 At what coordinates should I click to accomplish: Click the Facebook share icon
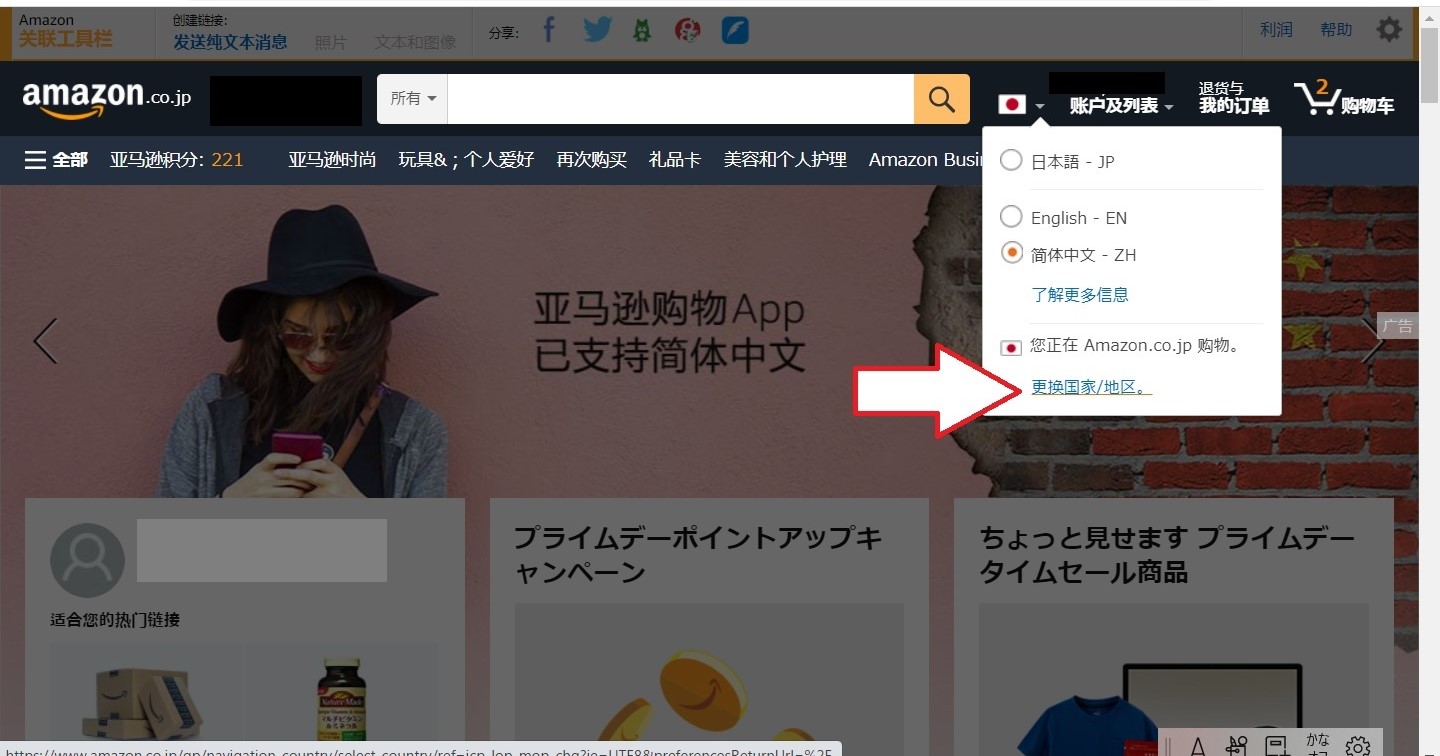549,30
